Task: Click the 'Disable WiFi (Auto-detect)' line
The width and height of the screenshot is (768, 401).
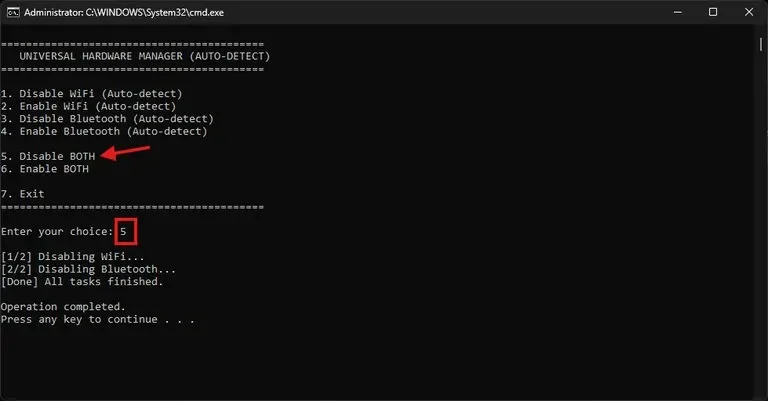Action: [x=92, y=94]
